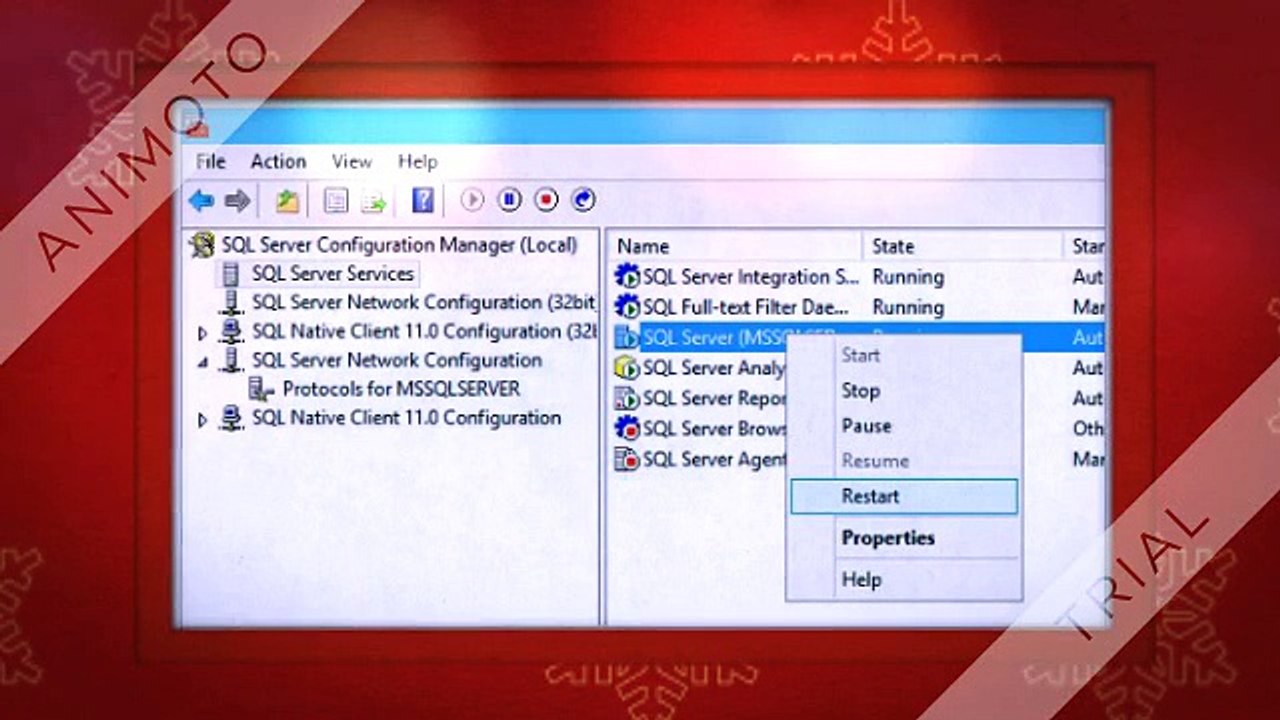The height and width of the screenshot is (720, 1280).
Task: Click Running state of SQL Full-text Filter Daemon
Action: coord(908,307)
